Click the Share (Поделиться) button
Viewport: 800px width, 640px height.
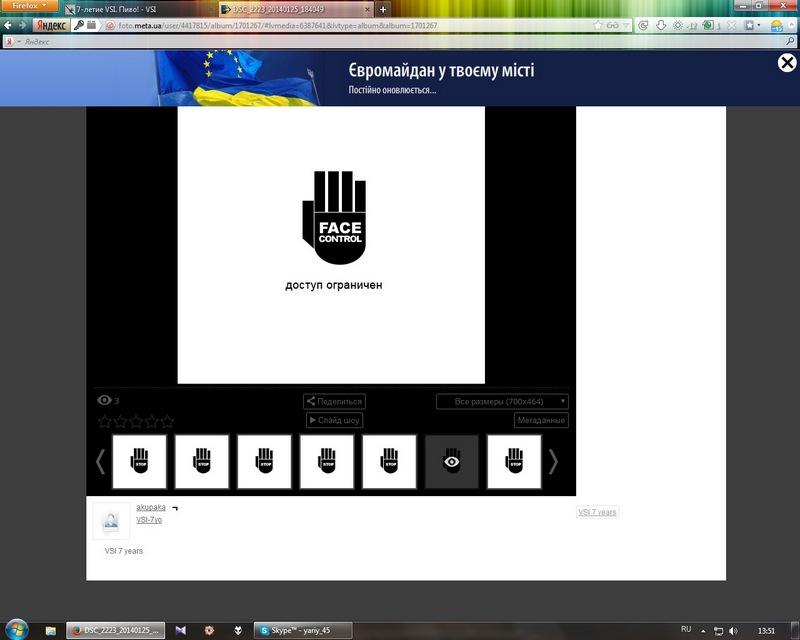click(x=334, y=401)
